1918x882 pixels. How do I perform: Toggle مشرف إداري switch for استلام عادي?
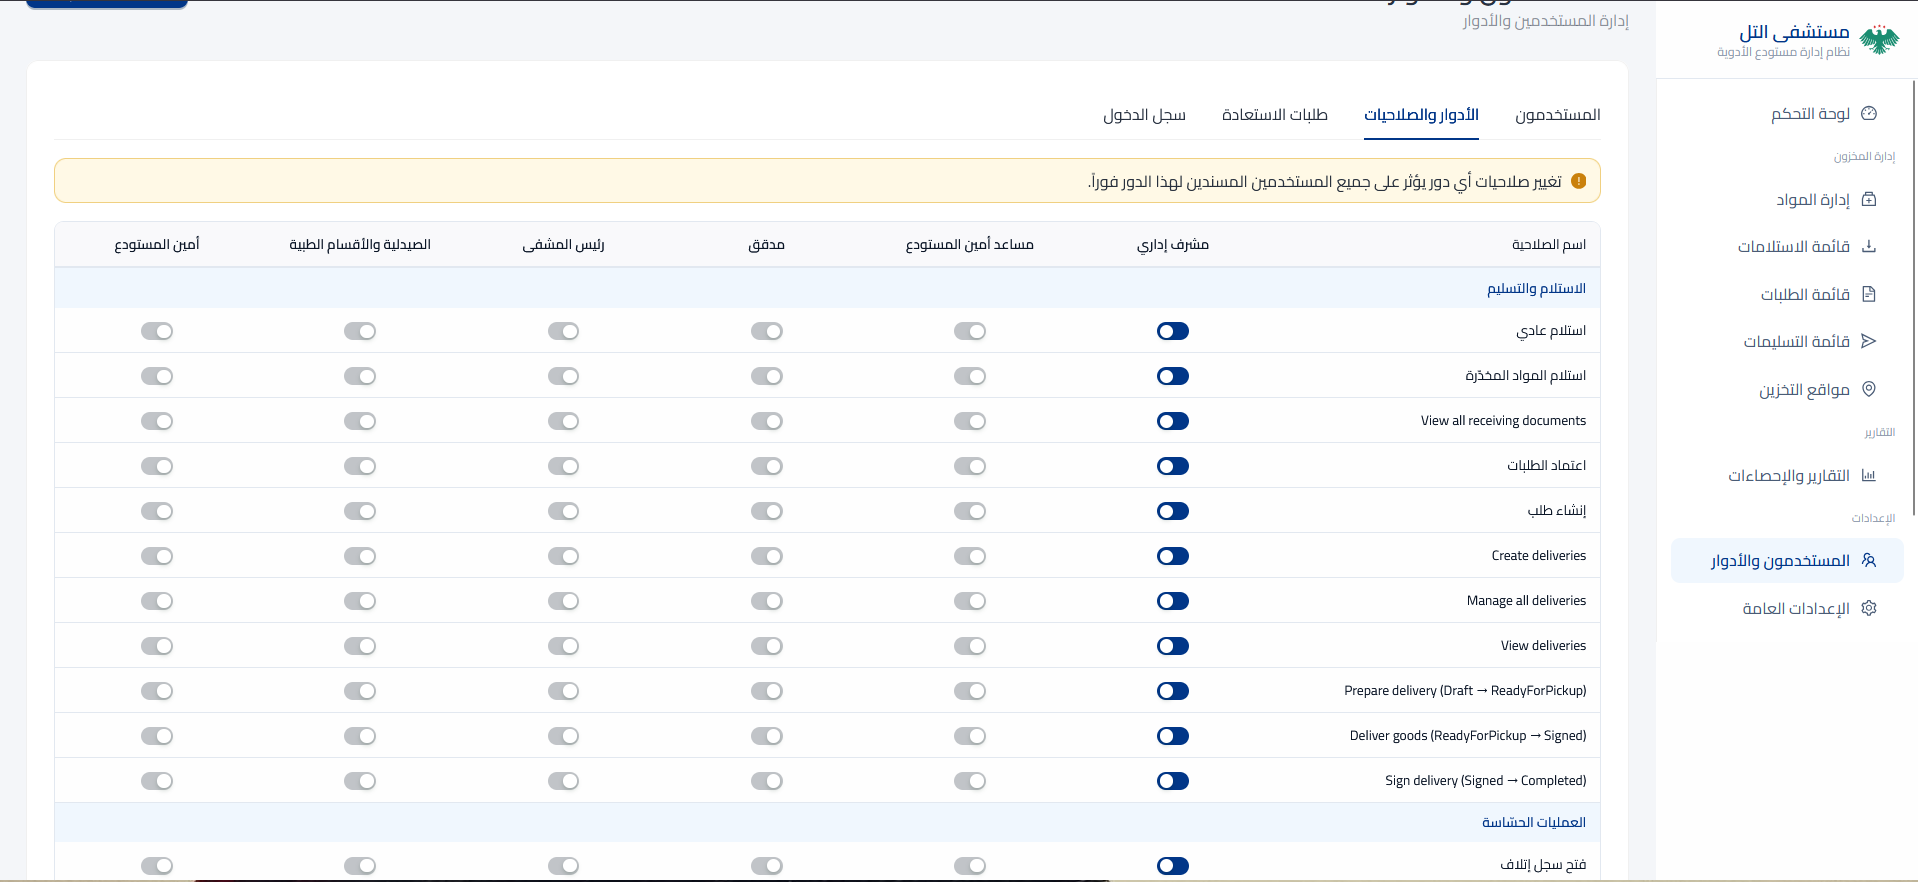tap(1173, 331)
